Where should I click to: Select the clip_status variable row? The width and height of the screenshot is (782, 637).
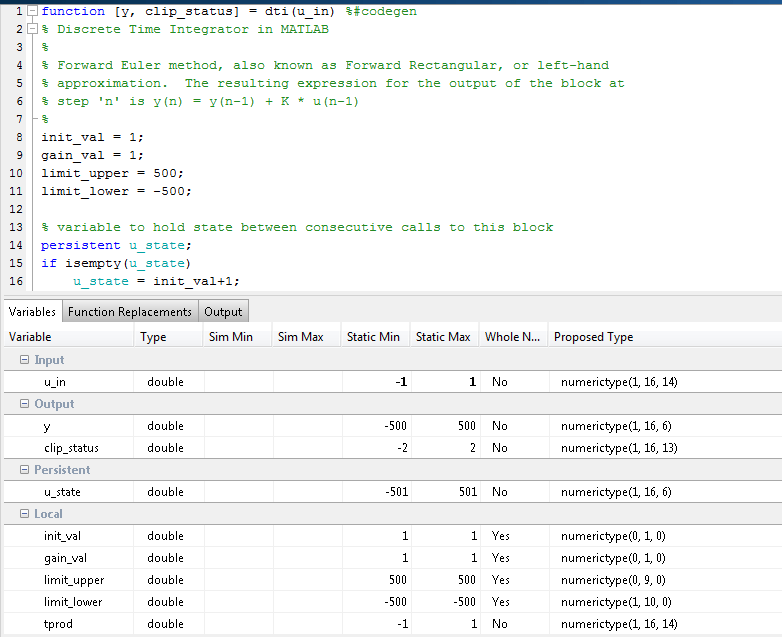[x=71, y=448]
